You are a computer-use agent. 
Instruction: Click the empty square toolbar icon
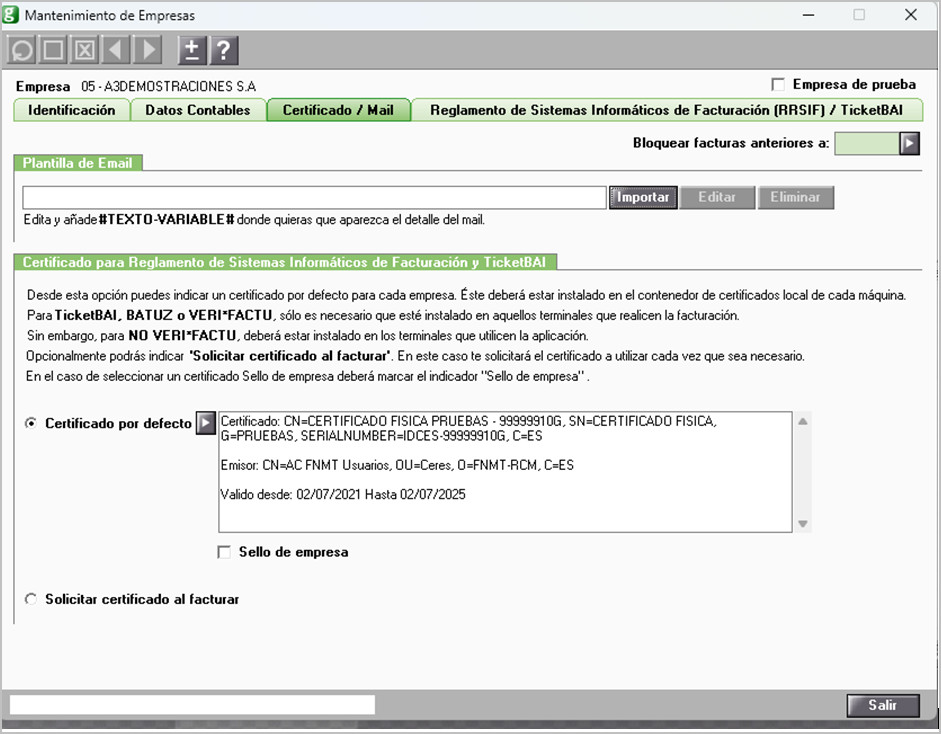[x=53, y=50]
